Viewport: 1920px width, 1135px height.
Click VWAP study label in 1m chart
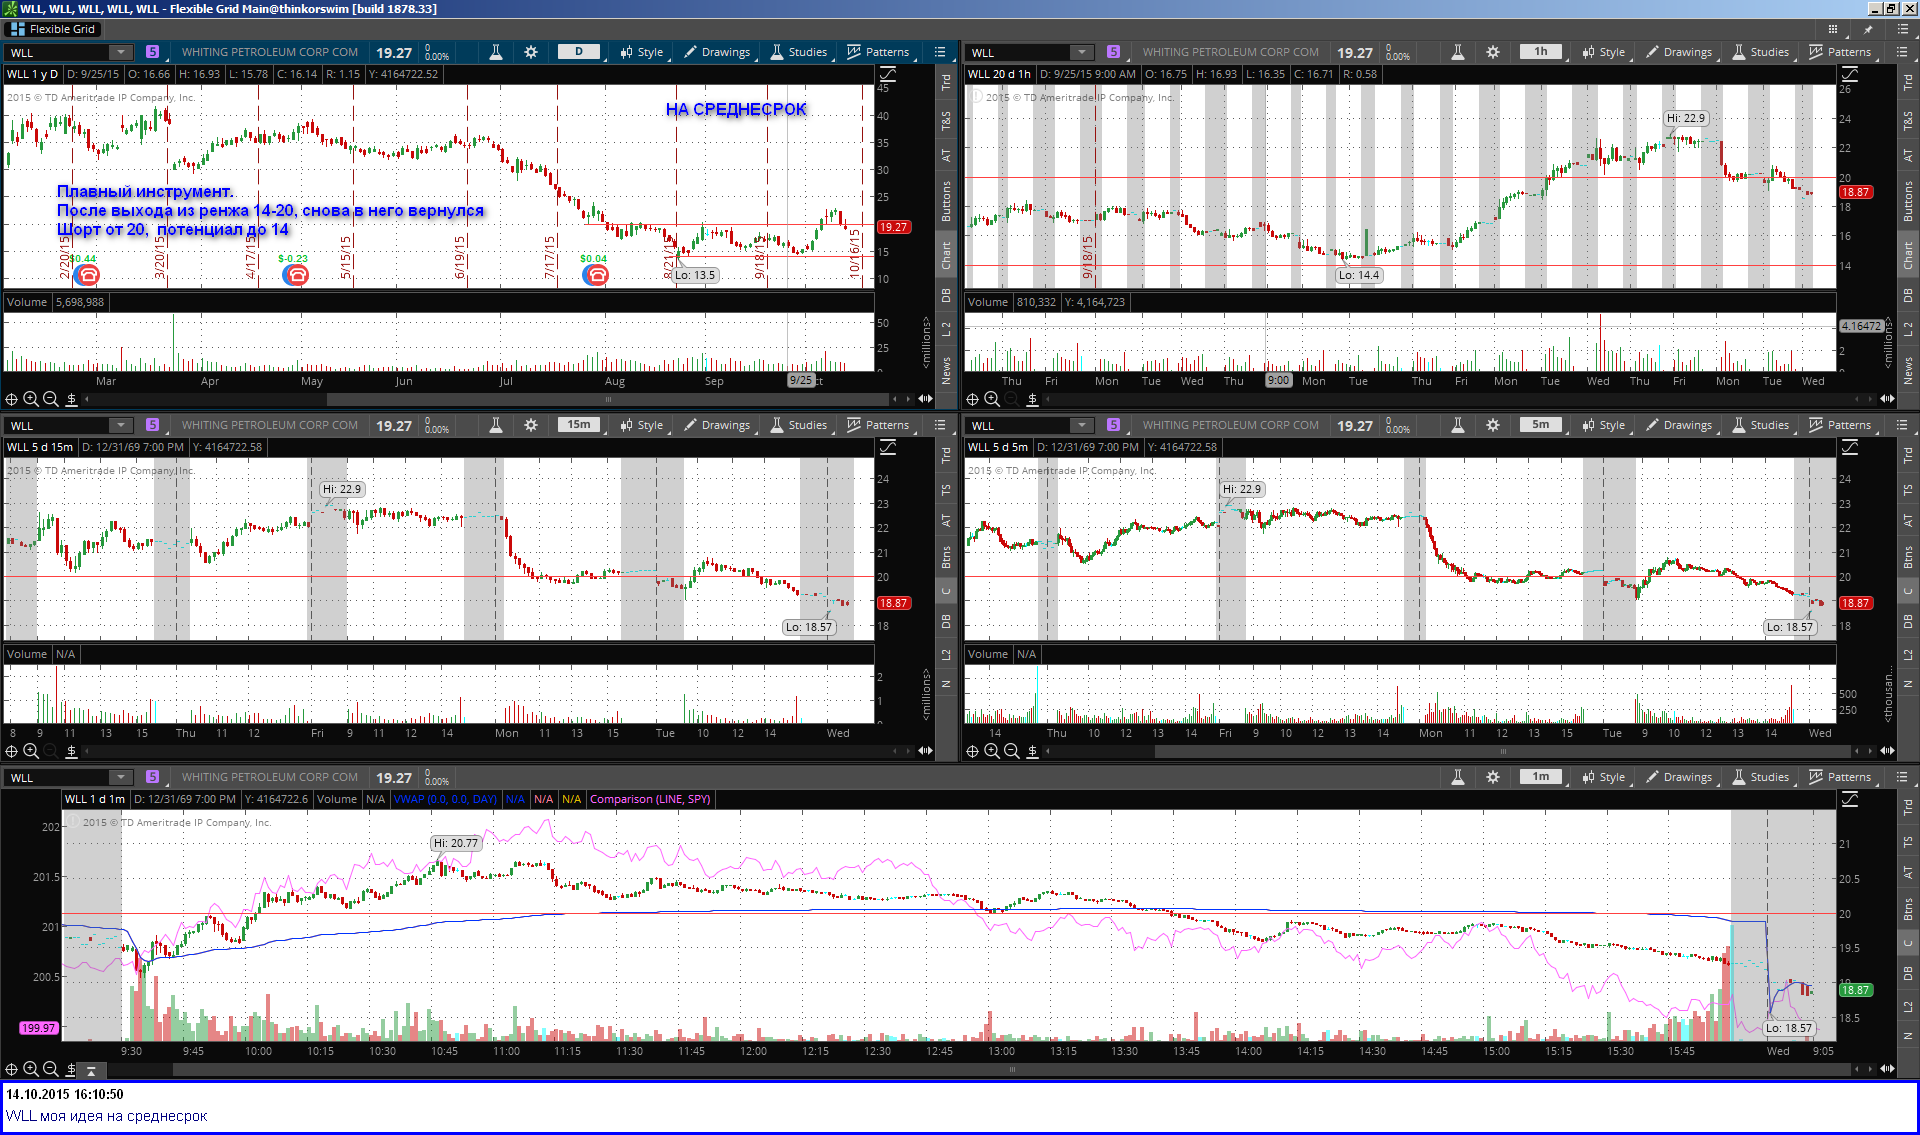point(444,799)
